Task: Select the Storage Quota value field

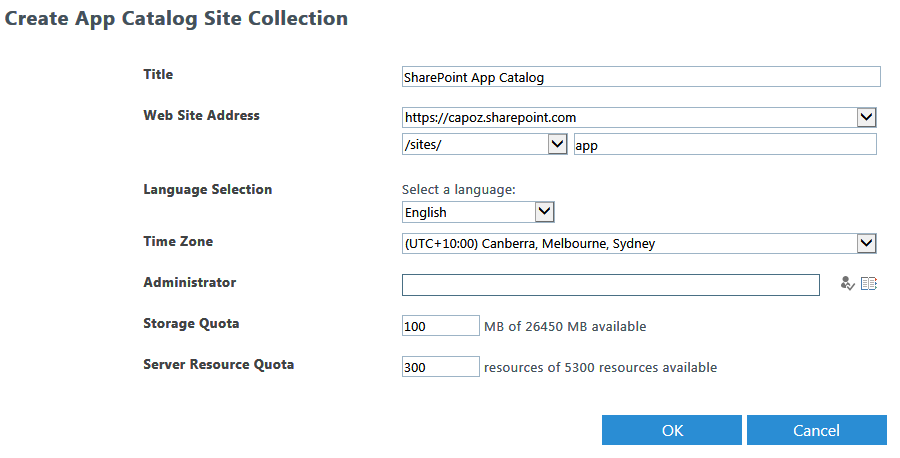Action: tap(440, 326)
